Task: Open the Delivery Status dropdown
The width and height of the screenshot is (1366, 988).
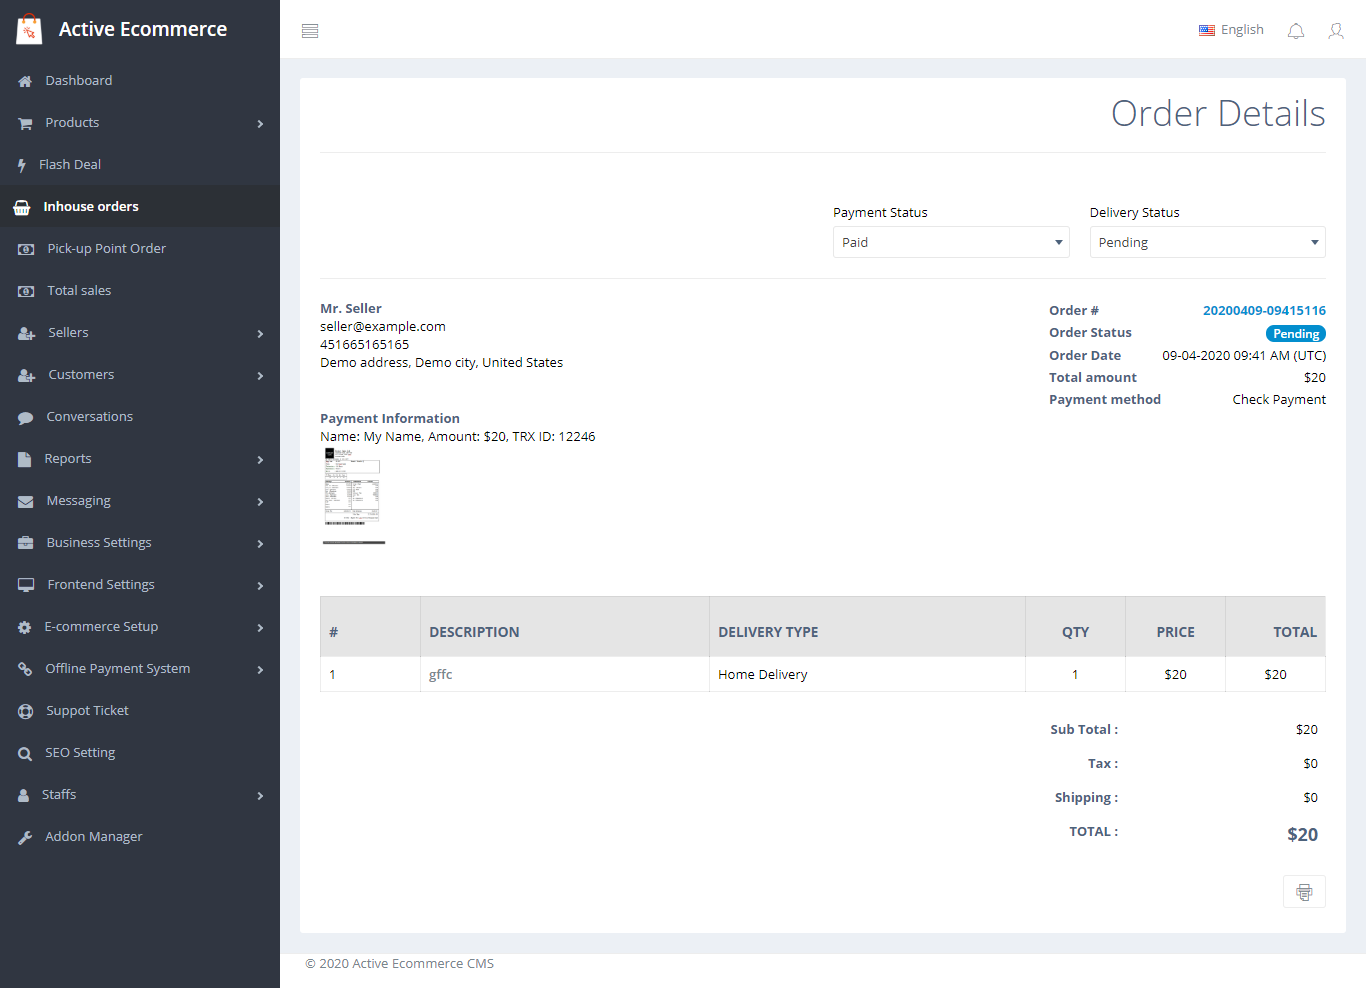Action: (1207, 242)
